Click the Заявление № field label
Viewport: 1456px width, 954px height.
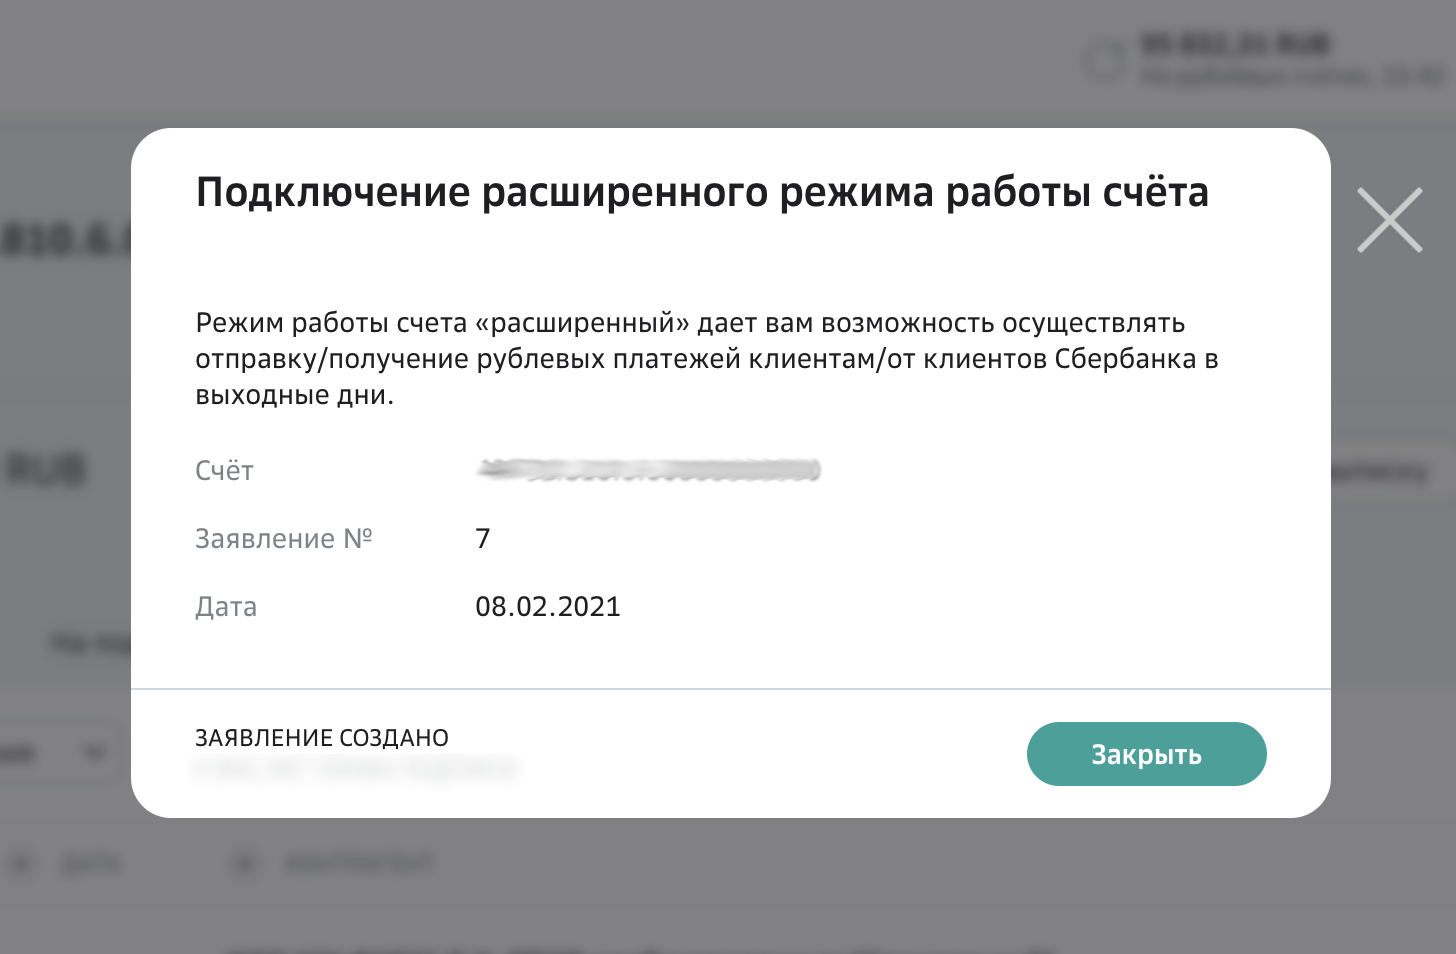tap(284, 538)
